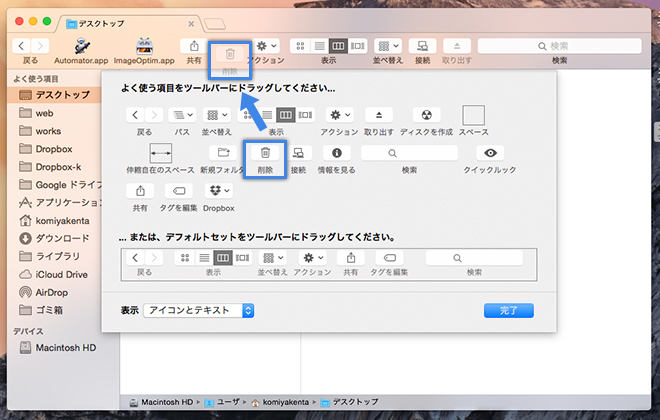This screenshot has height=420, width=660.
Task: Click the Eject (取り出す) toolbar button
Action: (x=457, y=46)
